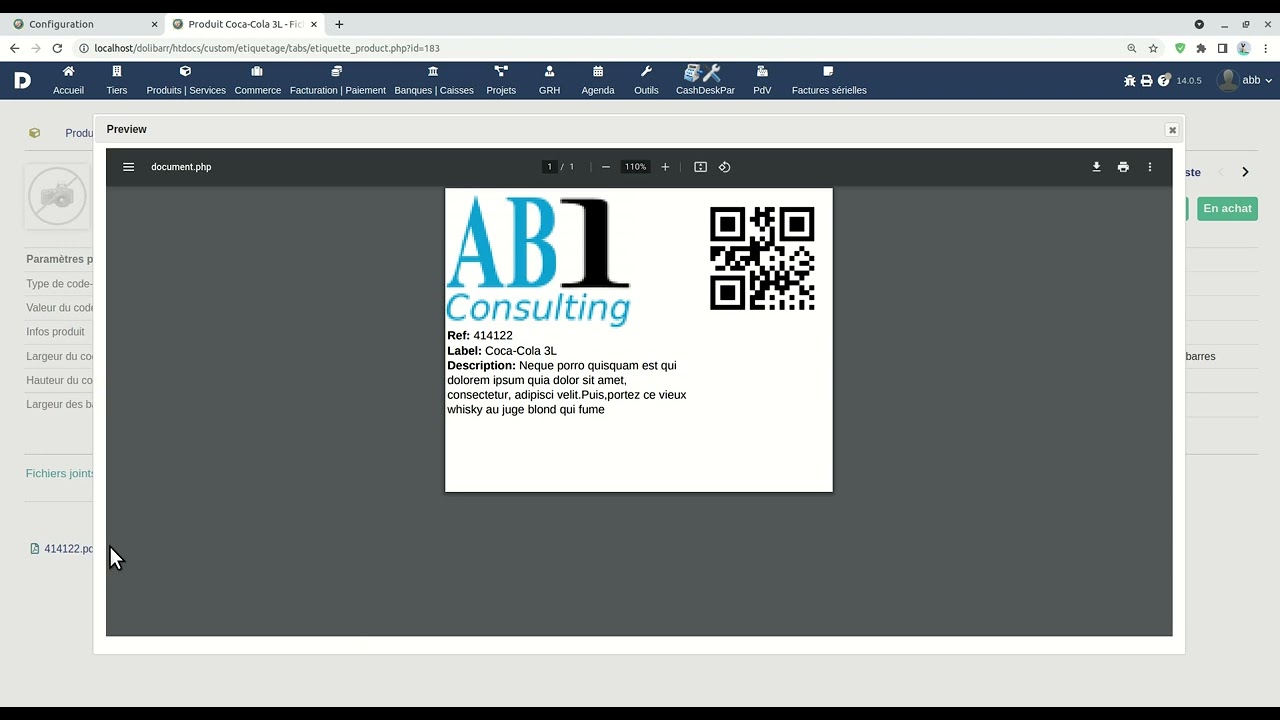Screen dimensions: 1280x720
Task: Open the Accueil menu
Action: point(68,81)
